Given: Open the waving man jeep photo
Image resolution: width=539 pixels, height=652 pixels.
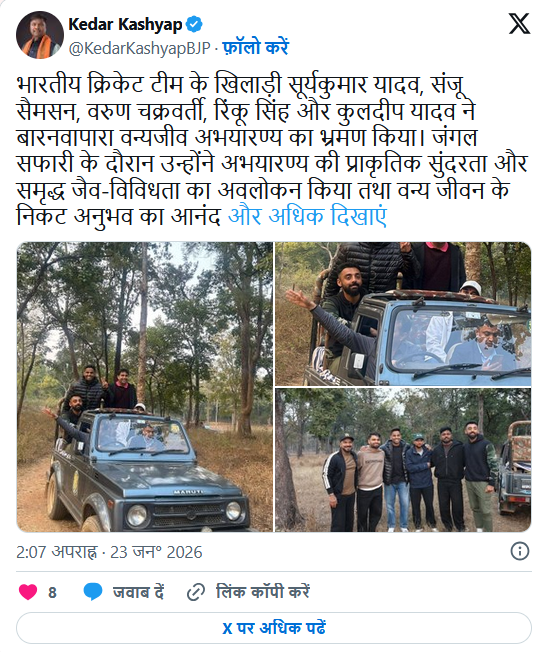Looking at the screenshot, I should [x=403, y=314].
